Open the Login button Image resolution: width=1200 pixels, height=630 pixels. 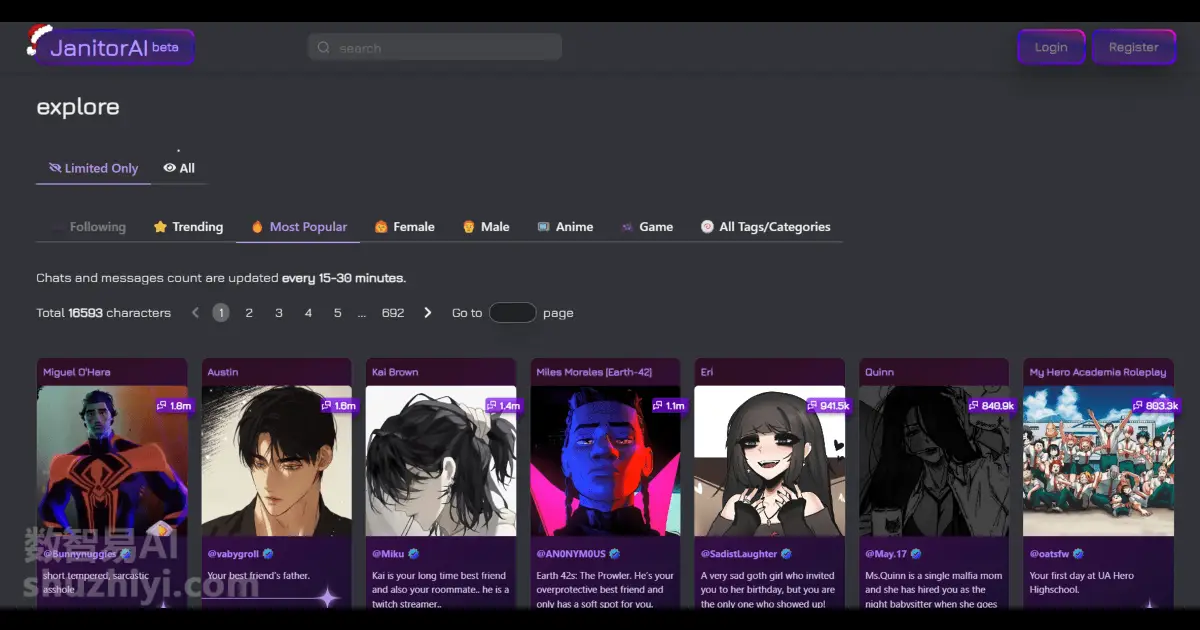point(1051,47)
